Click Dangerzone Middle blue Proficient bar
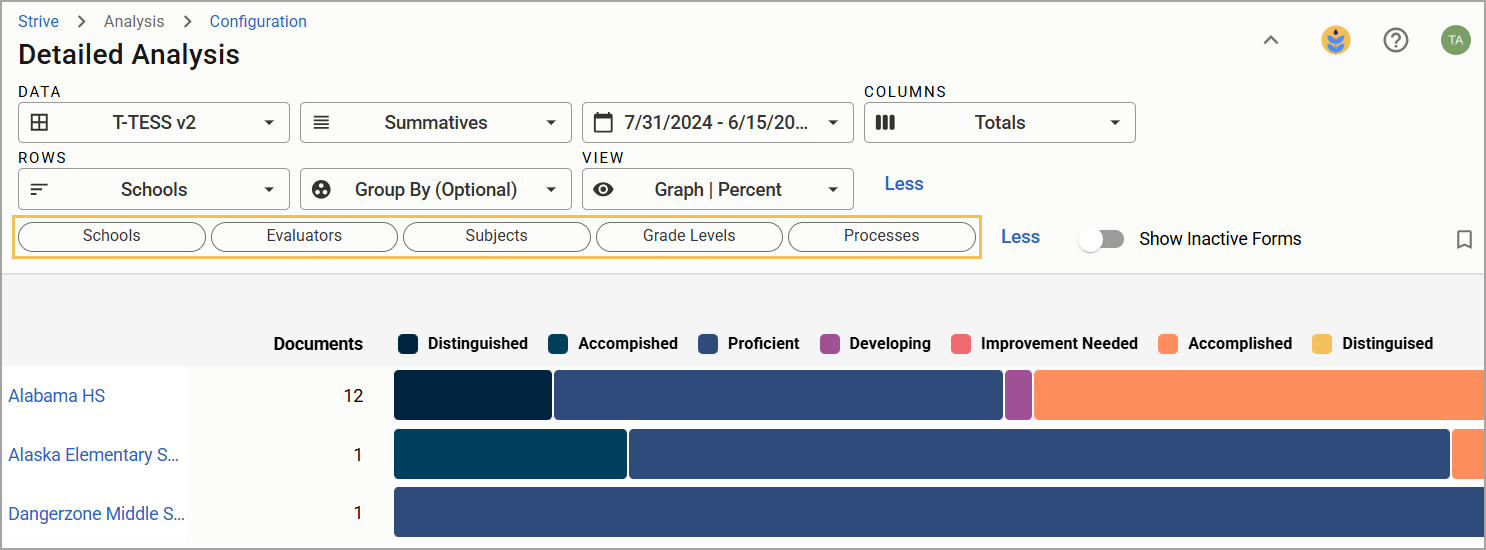This screenshot has height=550, width=1486. click(939, 512)
